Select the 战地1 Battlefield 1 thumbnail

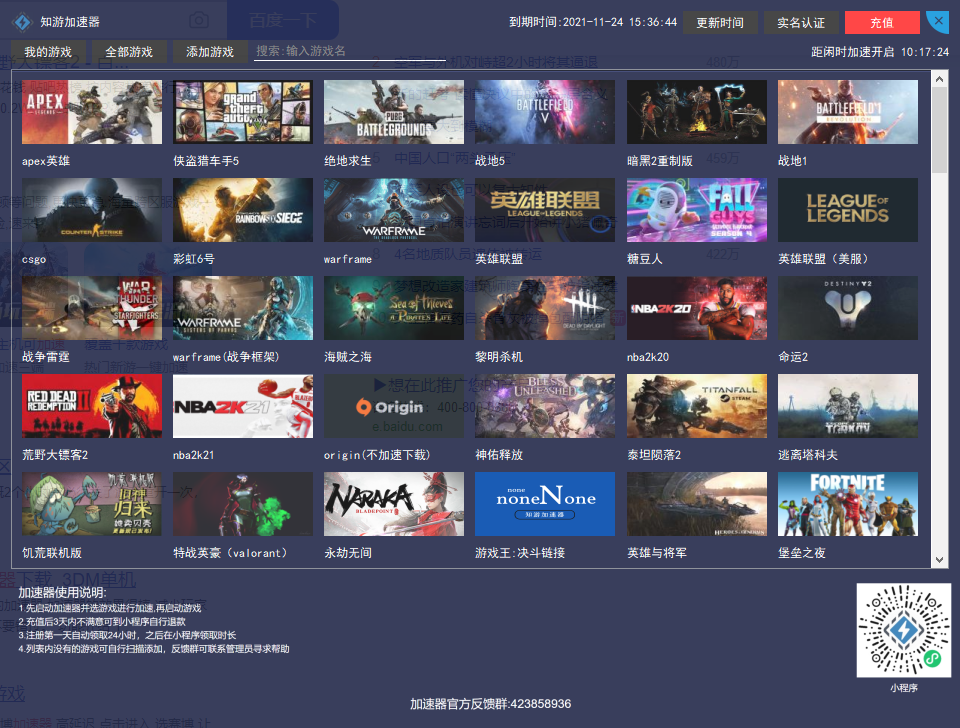click(848, 112)
